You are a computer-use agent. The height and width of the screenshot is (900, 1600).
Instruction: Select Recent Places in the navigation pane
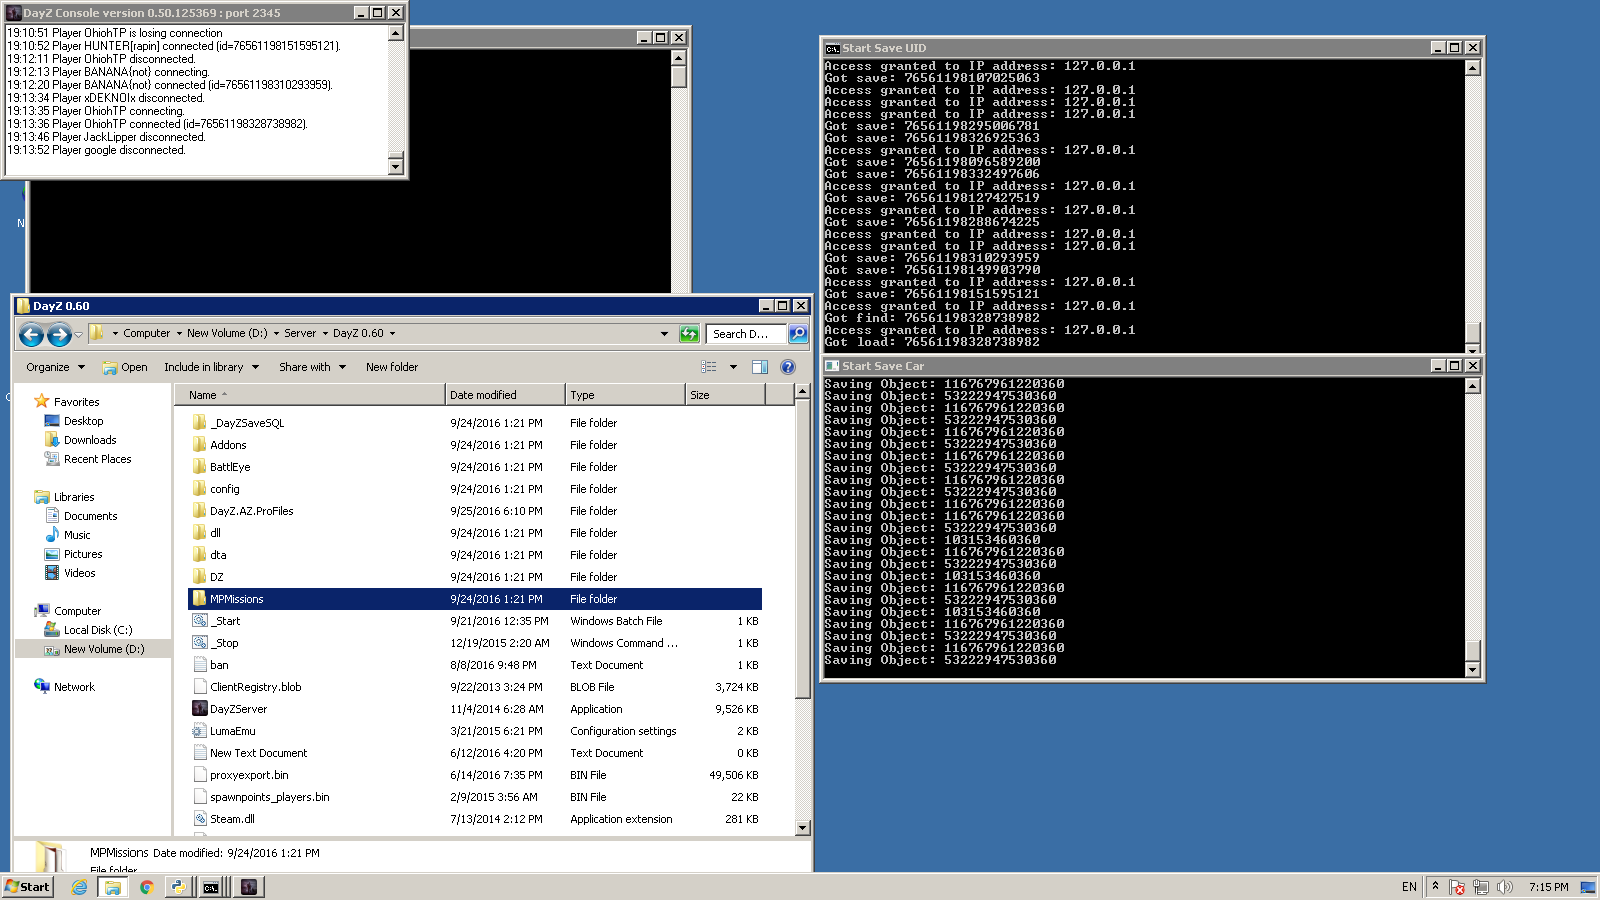pyautogui.click(x=97, y=459)
